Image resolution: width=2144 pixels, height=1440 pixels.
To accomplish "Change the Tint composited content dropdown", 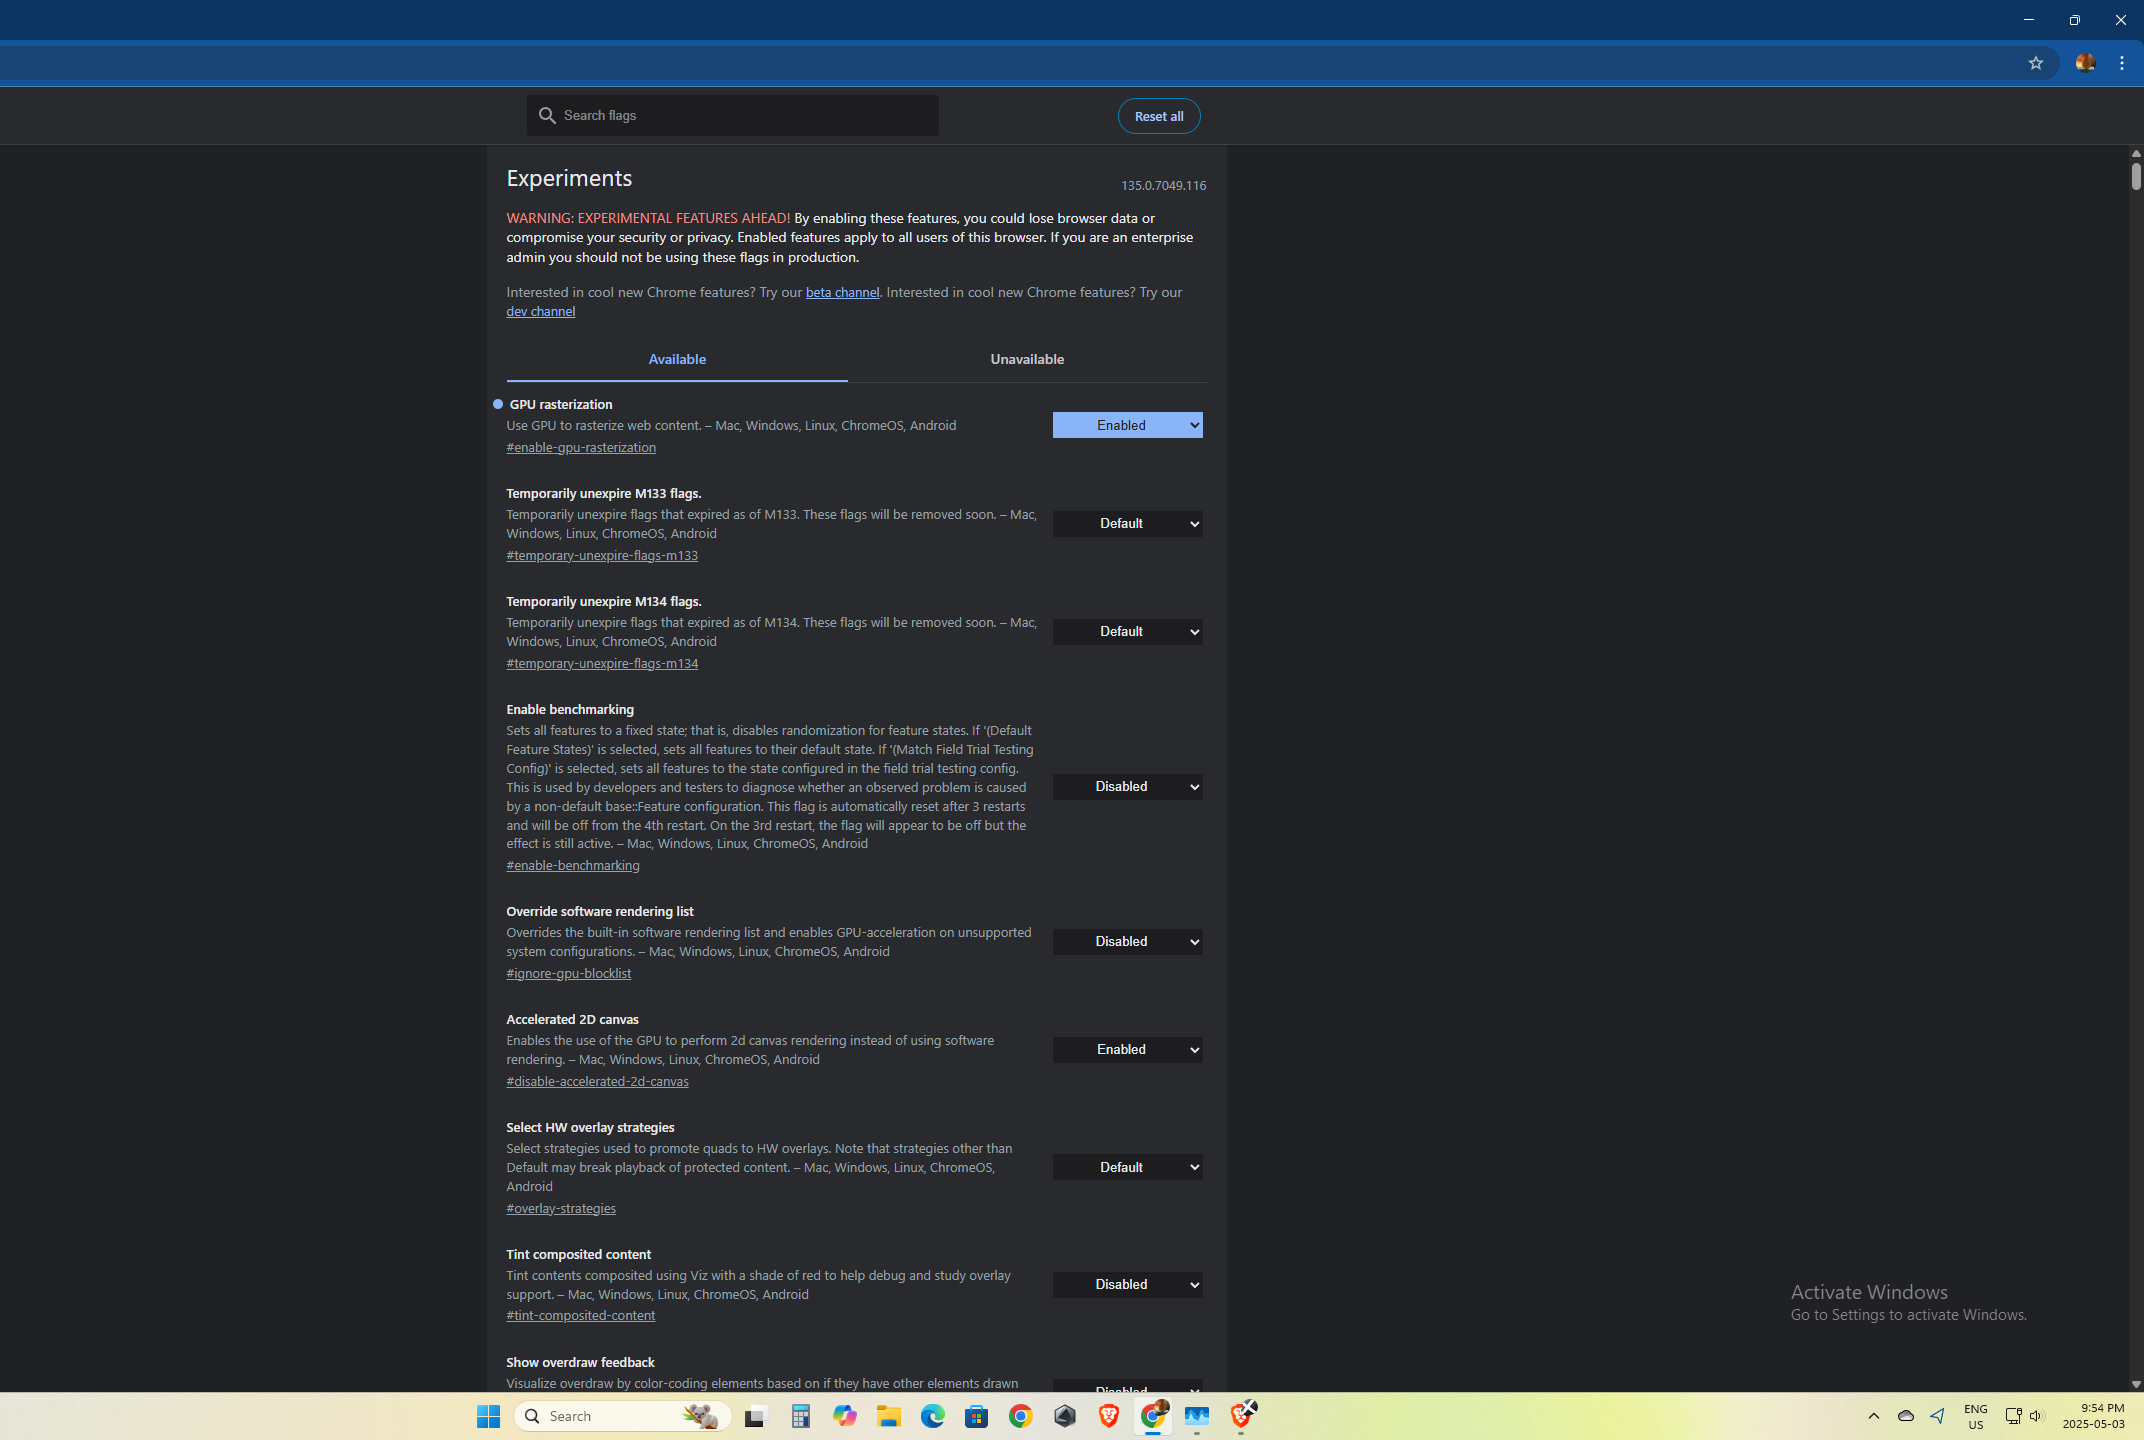I will (x=1127, y=1285).
